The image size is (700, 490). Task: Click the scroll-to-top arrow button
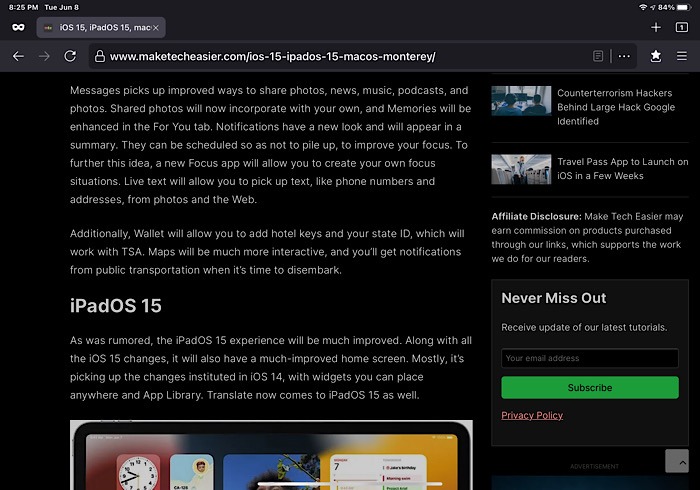677,461
